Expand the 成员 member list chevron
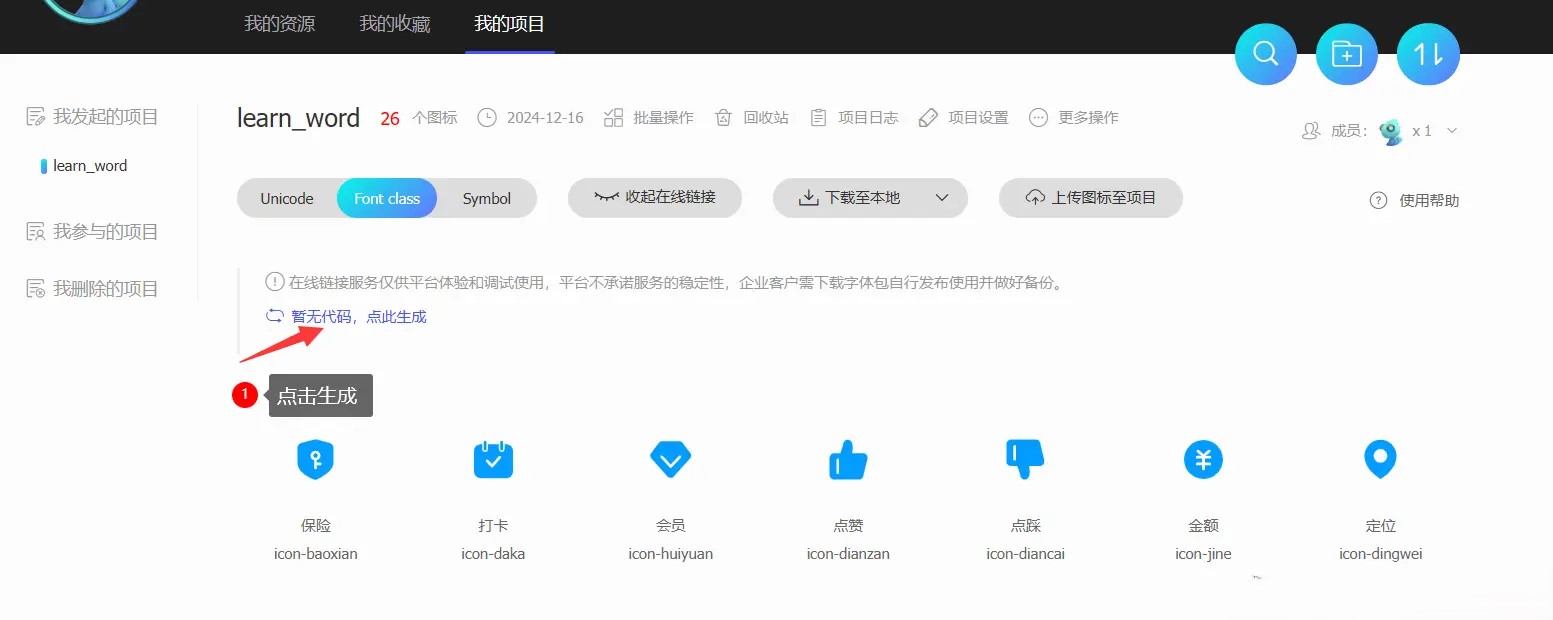The height and width of the screenshot is (620, 1553). coord(1452,130)
